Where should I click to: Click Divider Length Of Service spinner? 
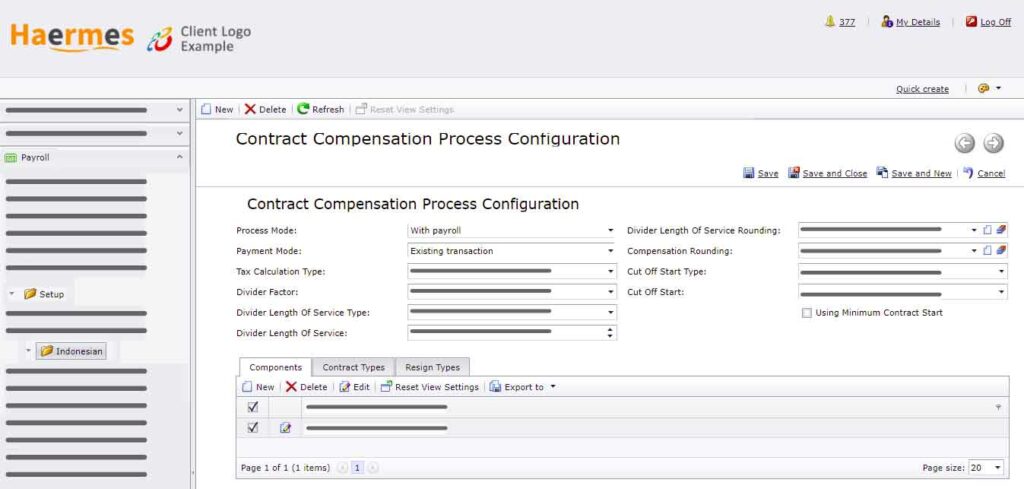(611, 333)
